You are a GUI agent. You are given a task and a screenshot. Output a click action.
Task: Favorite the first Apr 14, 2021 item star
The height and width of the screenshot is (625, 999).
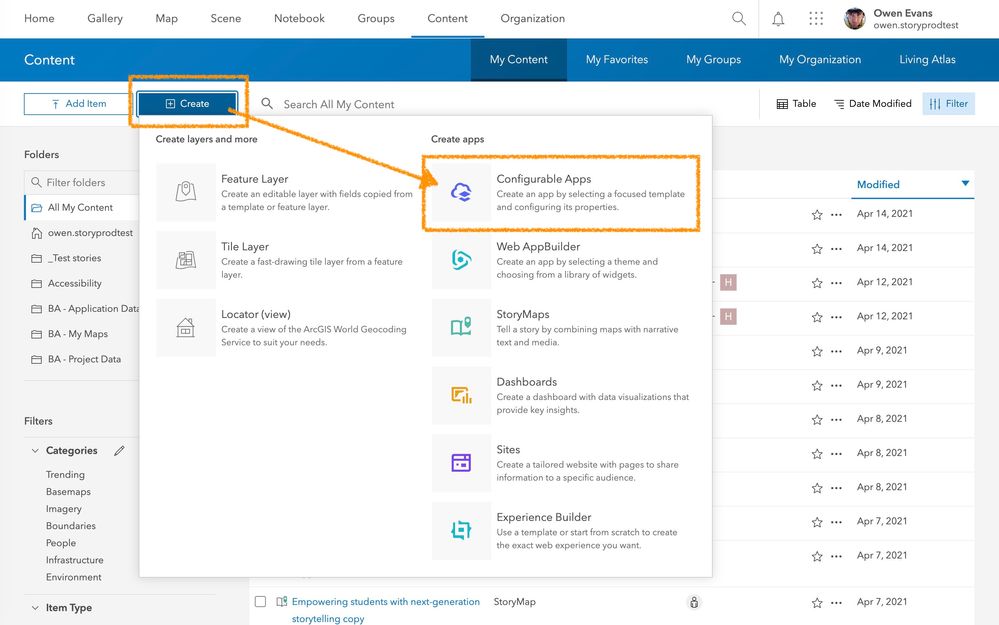(817, 215)
